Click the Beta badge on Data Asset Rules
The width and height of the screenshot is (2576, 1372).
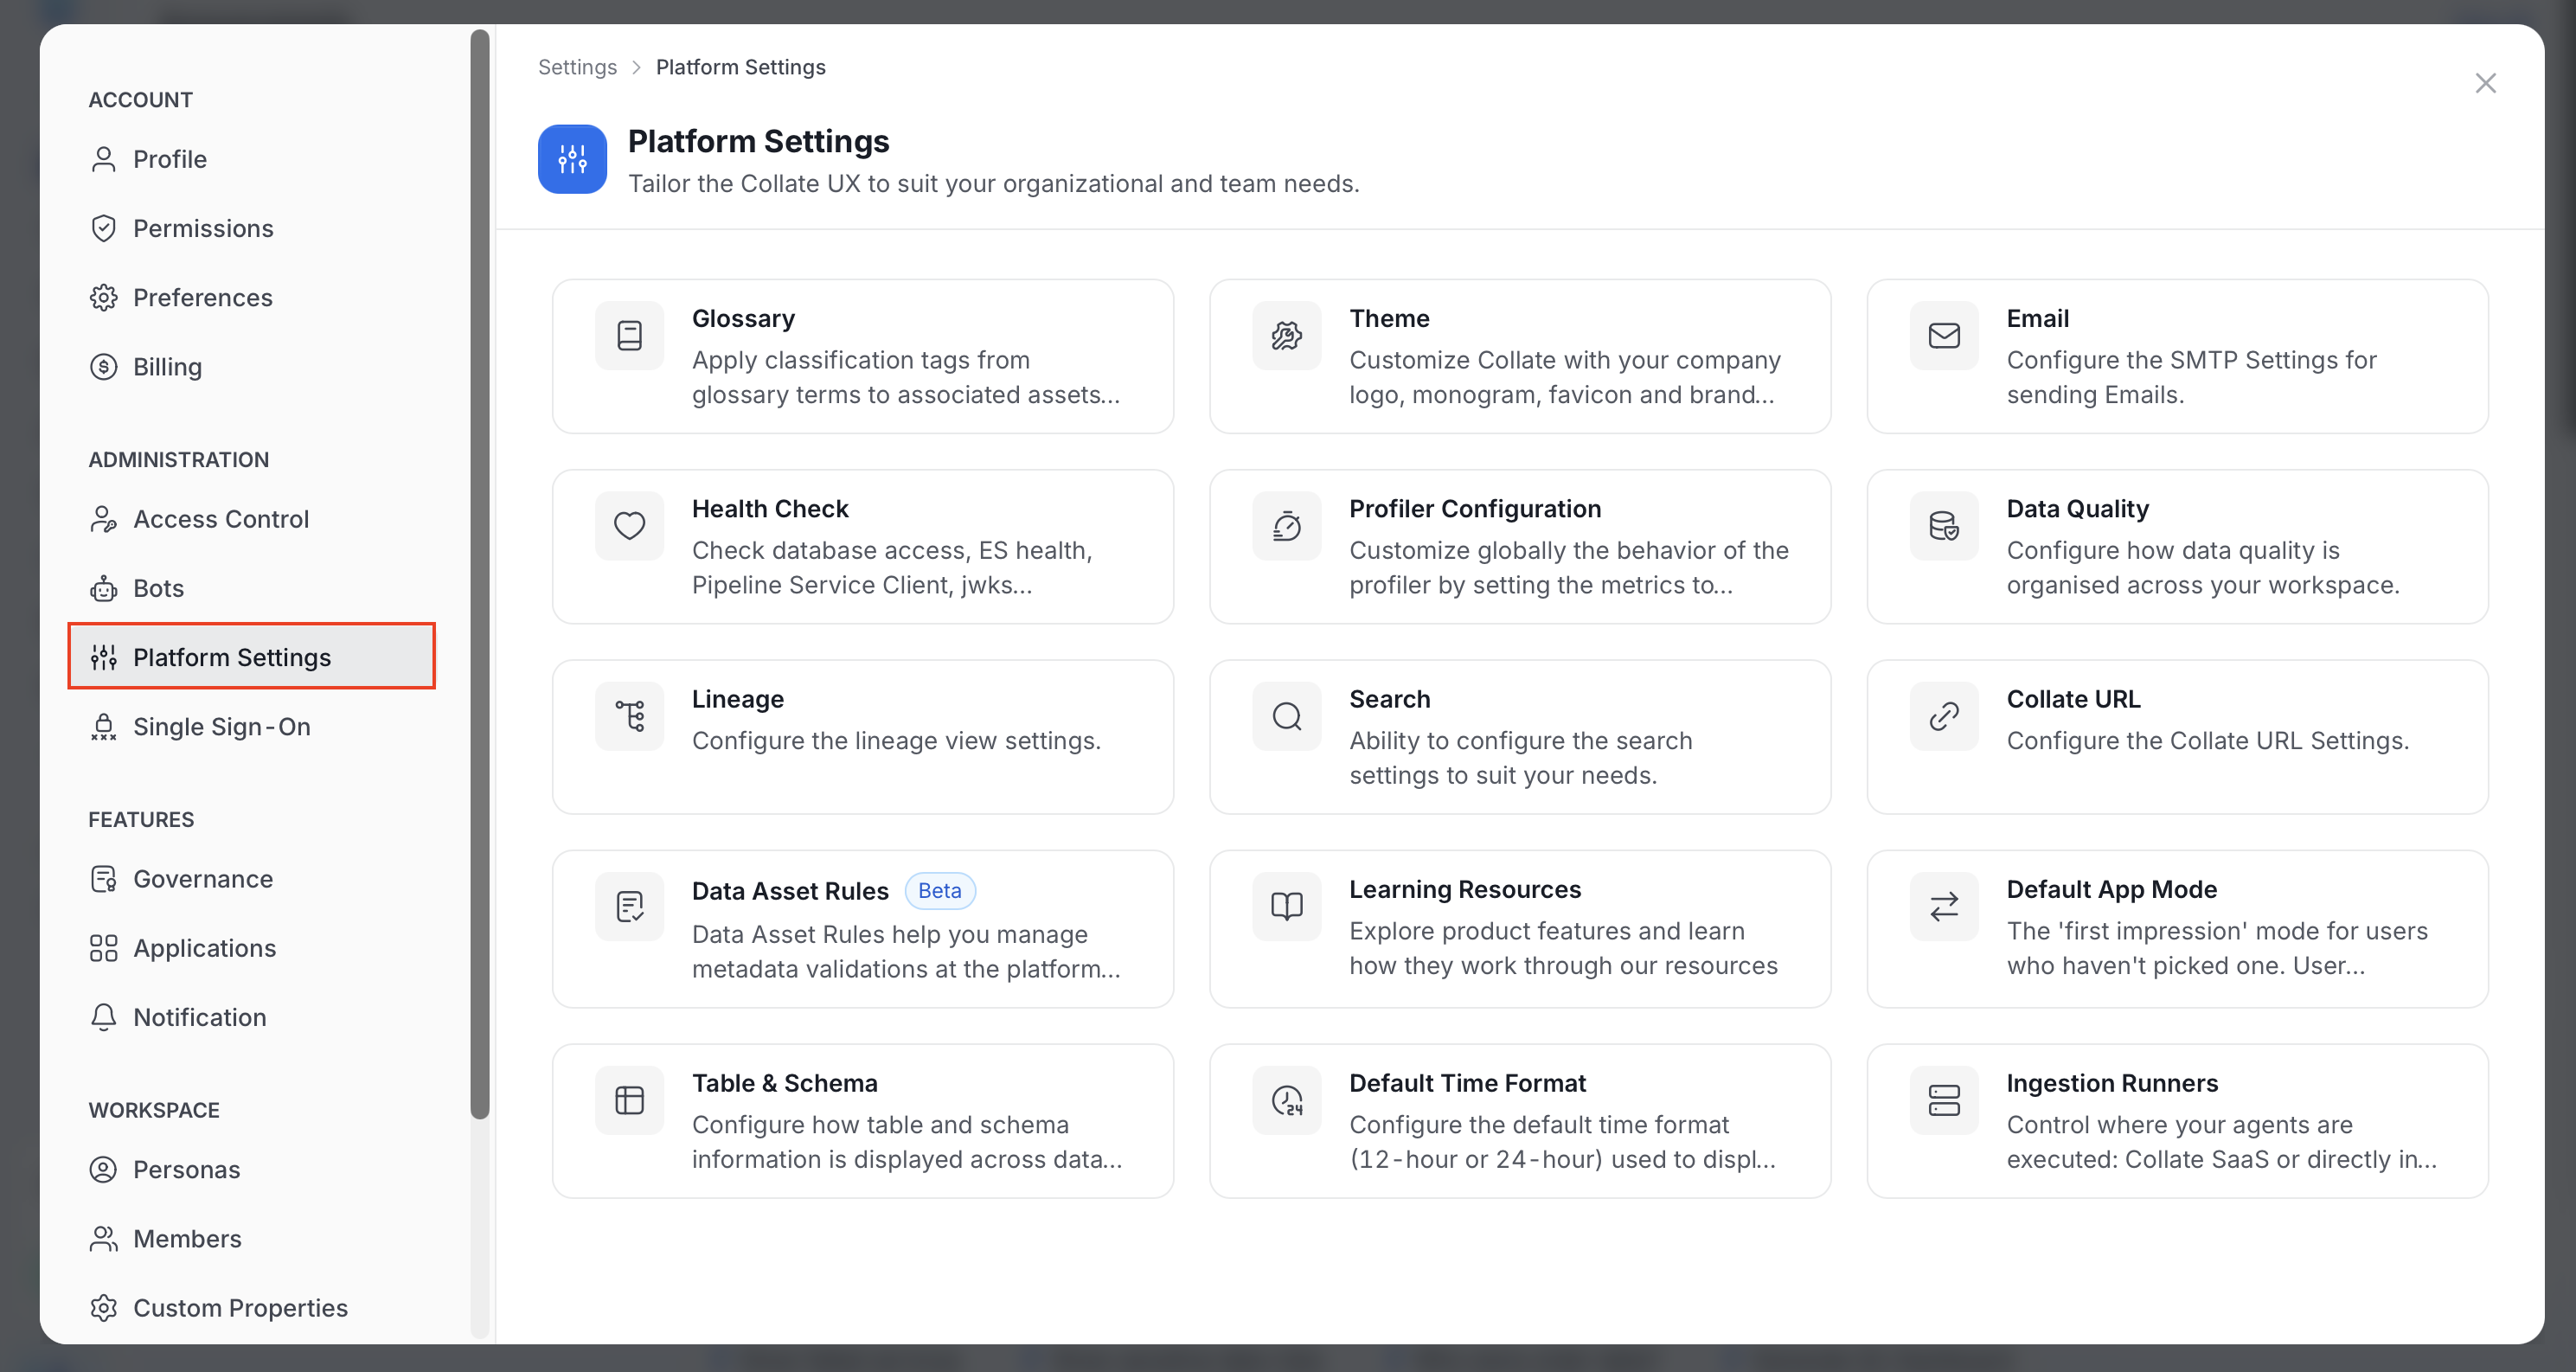(939, 890)
